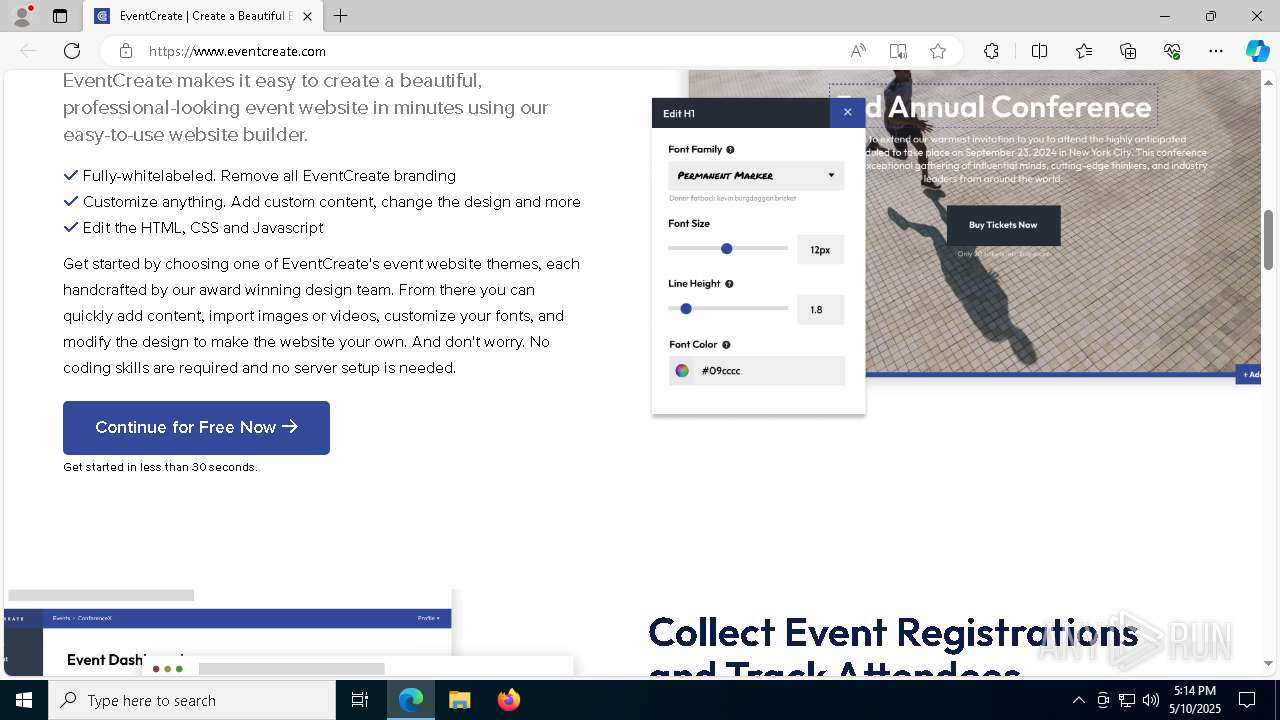
Task: Open browser profile icon
Action: (22, 16)
